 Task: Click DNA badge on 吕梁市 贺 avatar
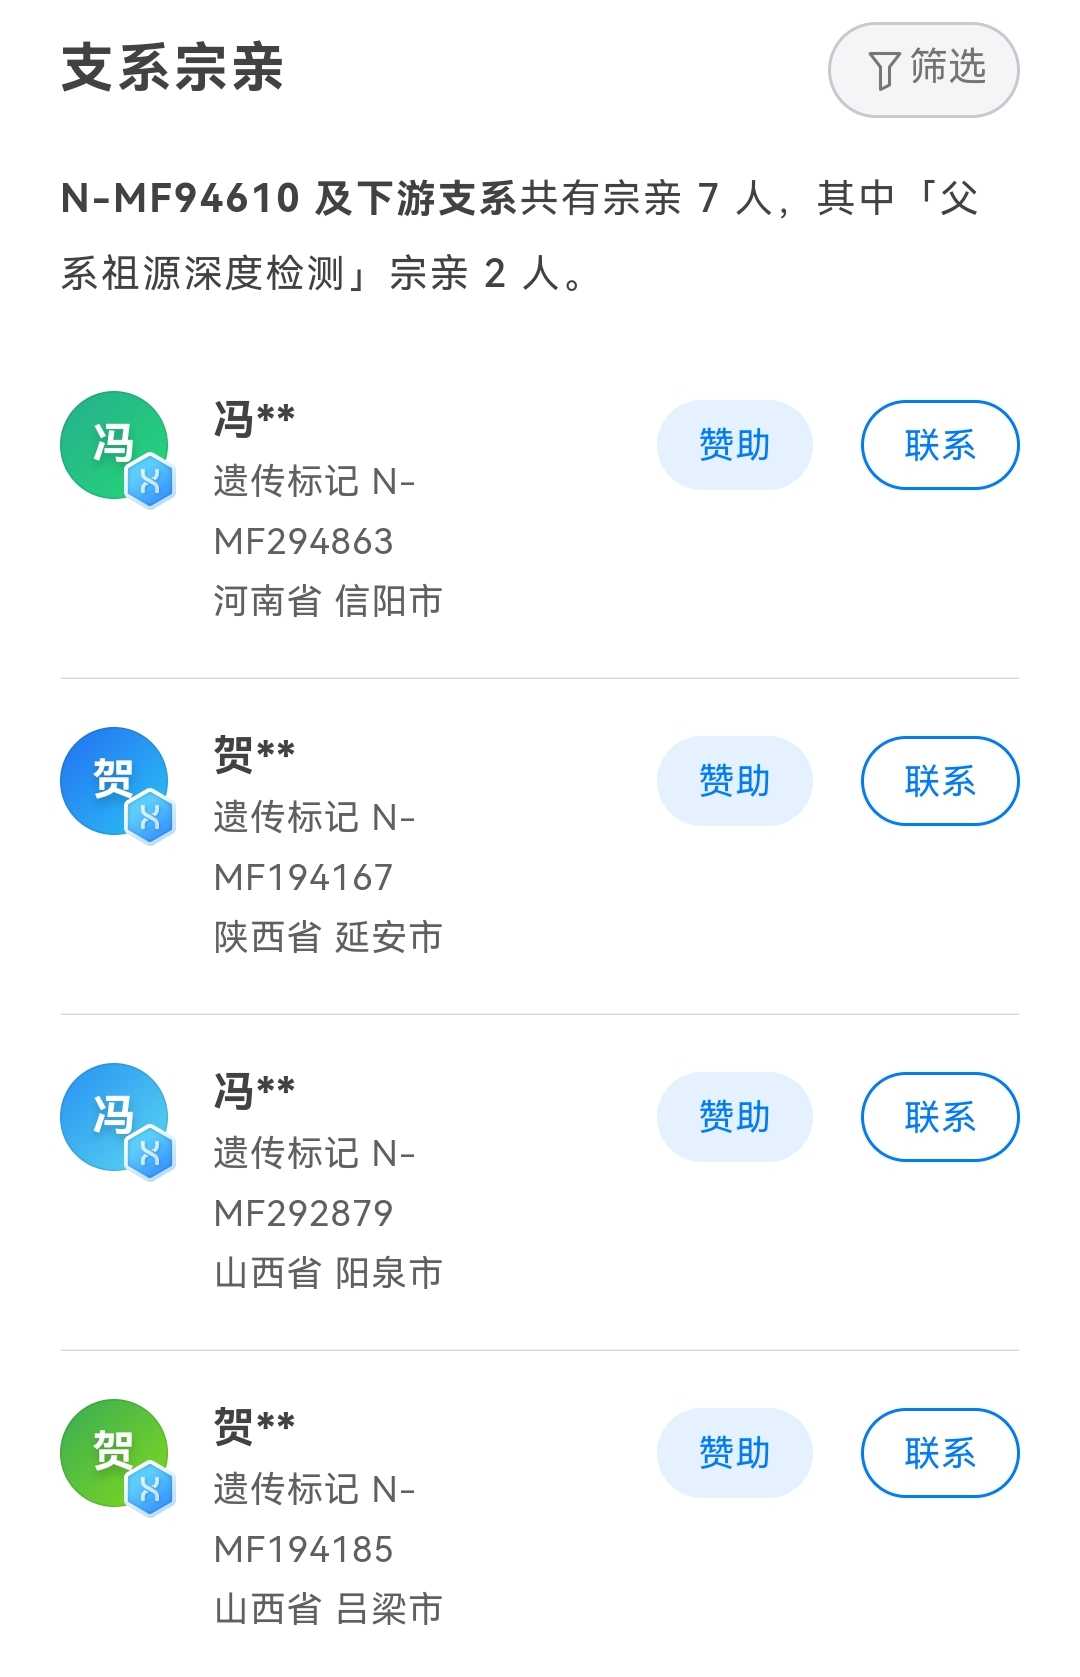coord(150,1491)
